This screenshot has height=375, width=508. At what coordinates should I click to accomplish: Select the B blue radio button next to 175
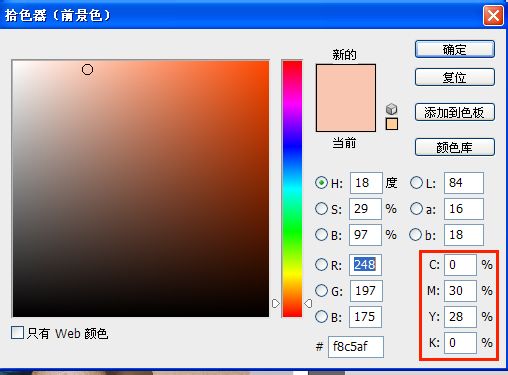coord(321,317)
